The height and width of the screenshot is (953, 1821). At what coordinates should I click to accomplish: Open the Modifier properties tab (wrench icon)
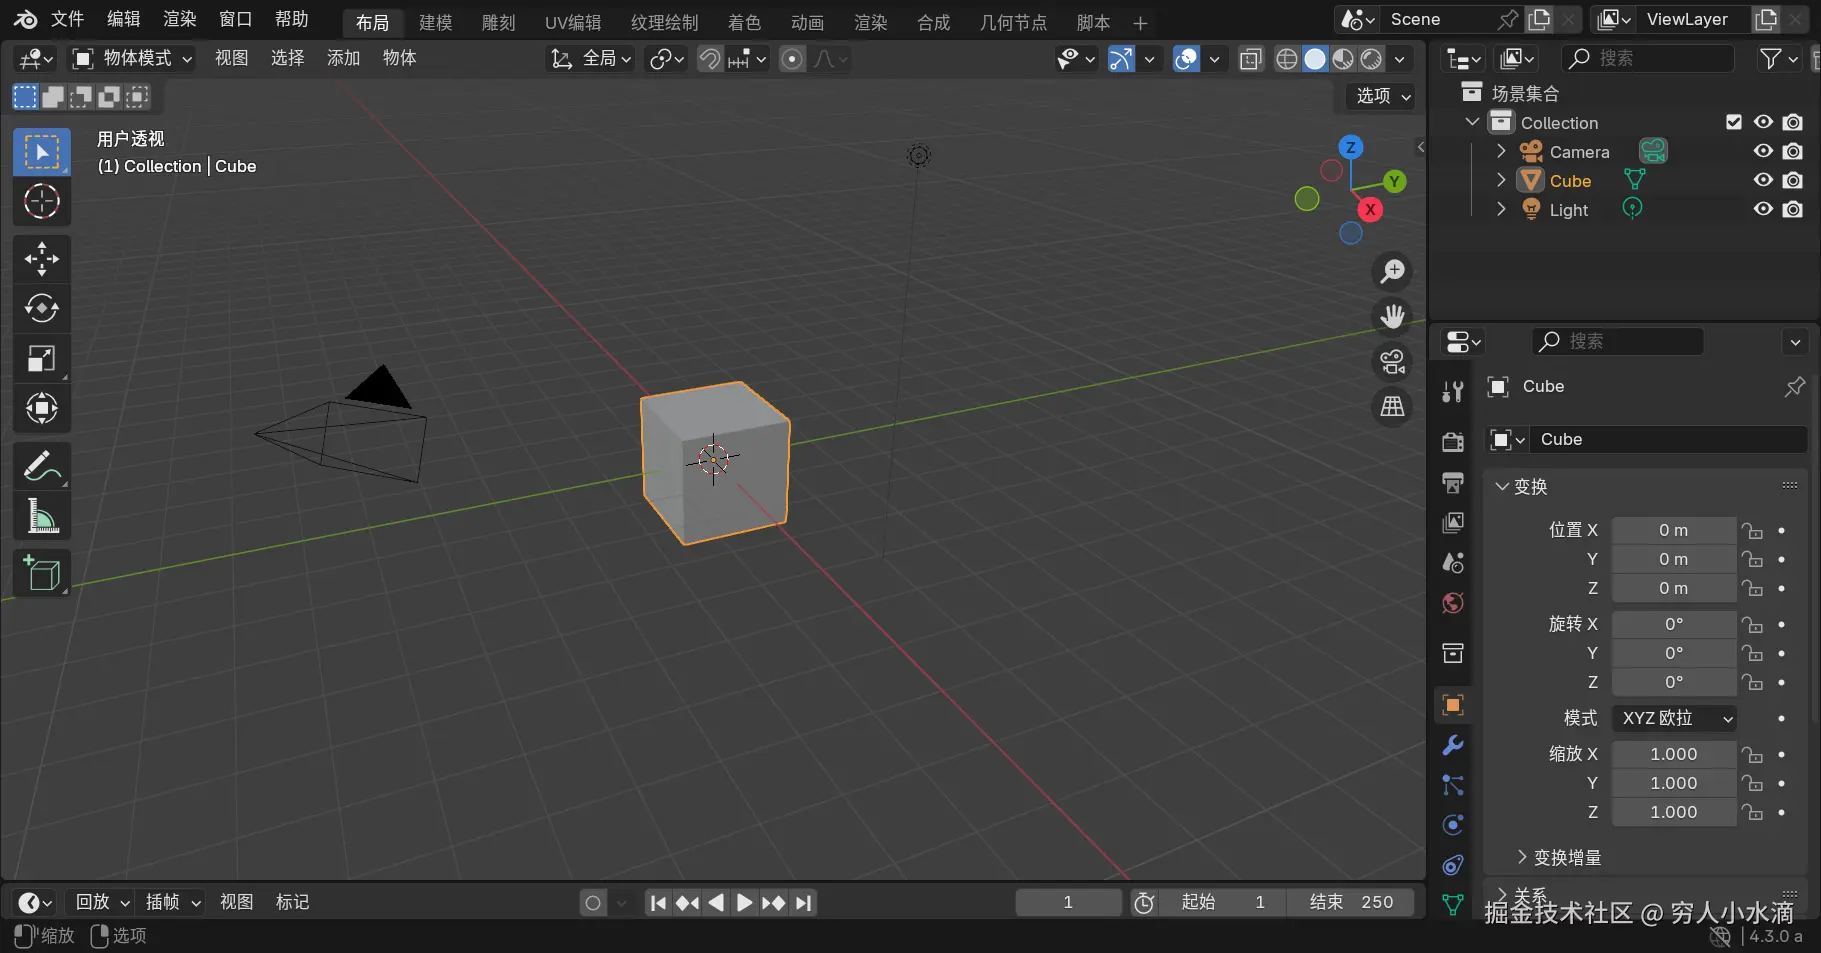(1452, 745)
